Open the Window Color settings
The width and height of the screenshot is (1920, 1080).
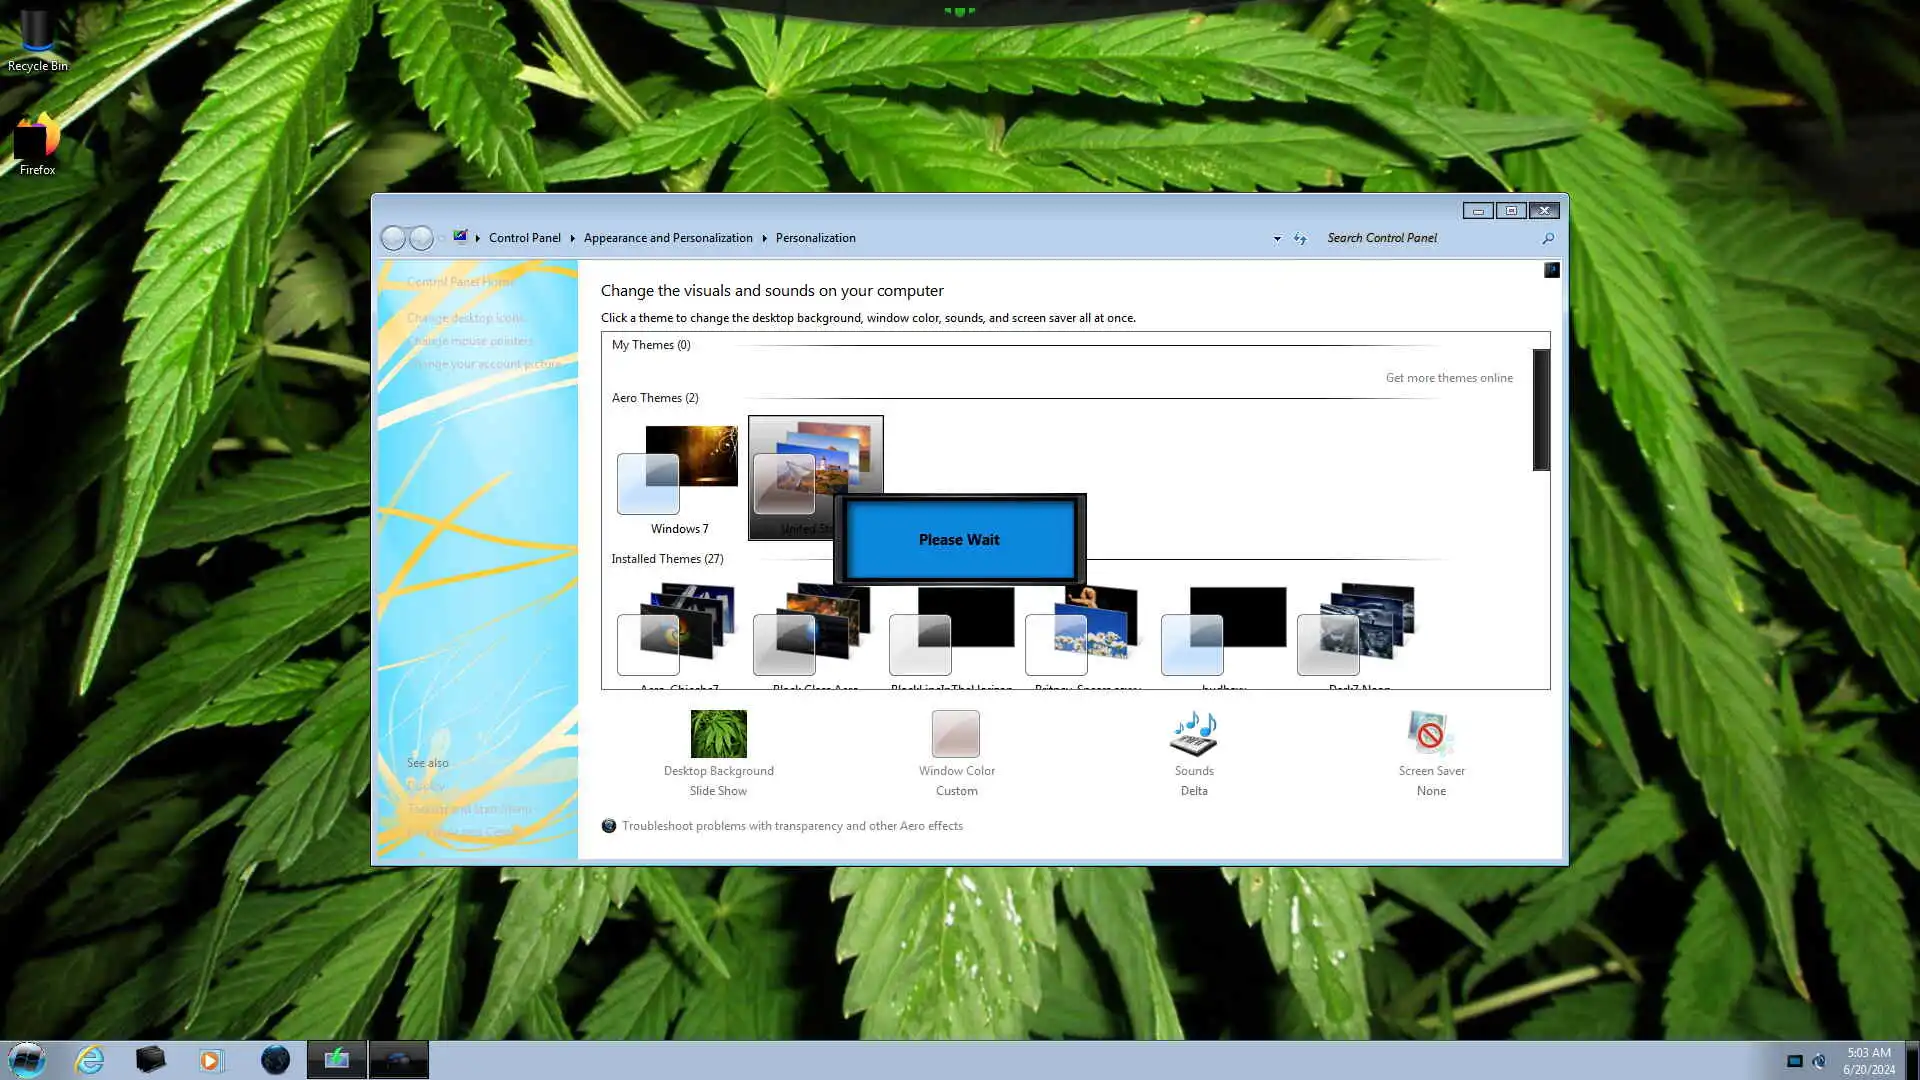click(x=956, y=735)
